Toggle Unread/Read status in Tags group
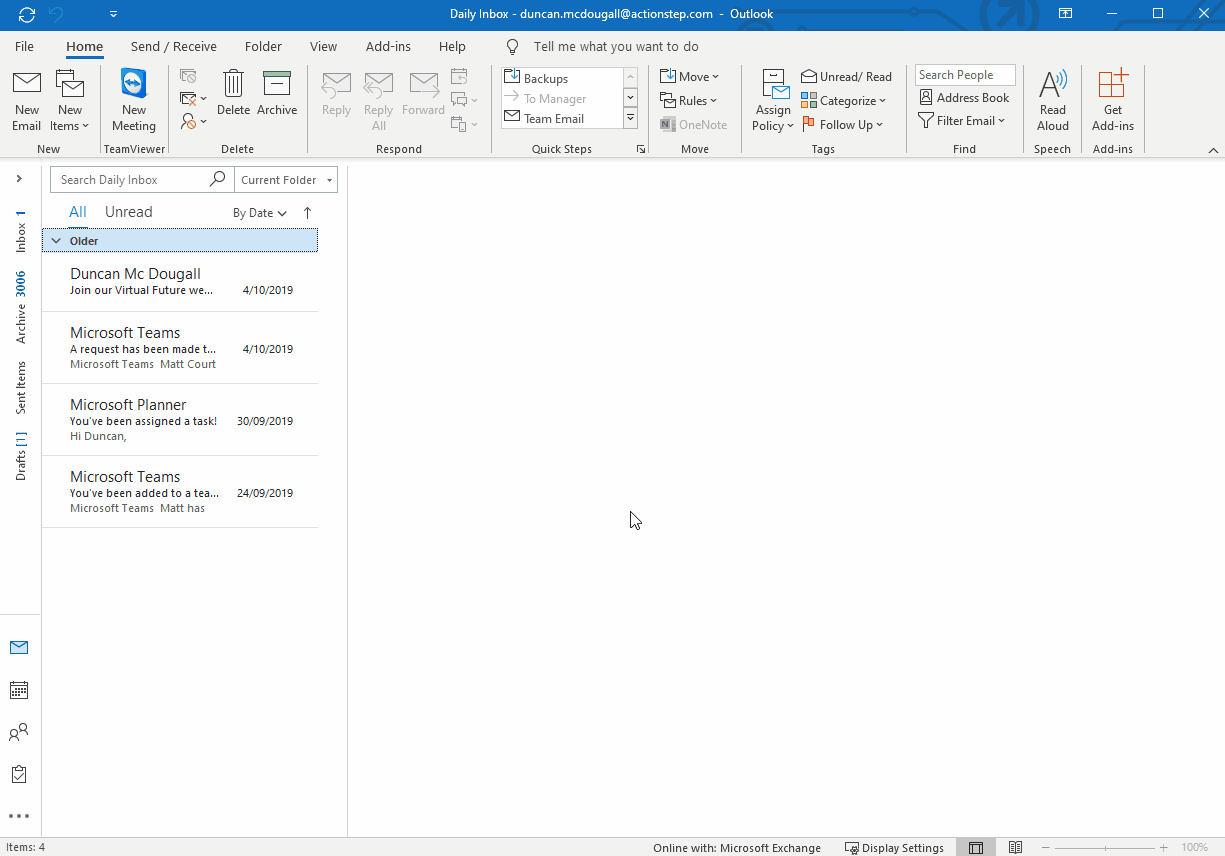 (x=846, y=75)
